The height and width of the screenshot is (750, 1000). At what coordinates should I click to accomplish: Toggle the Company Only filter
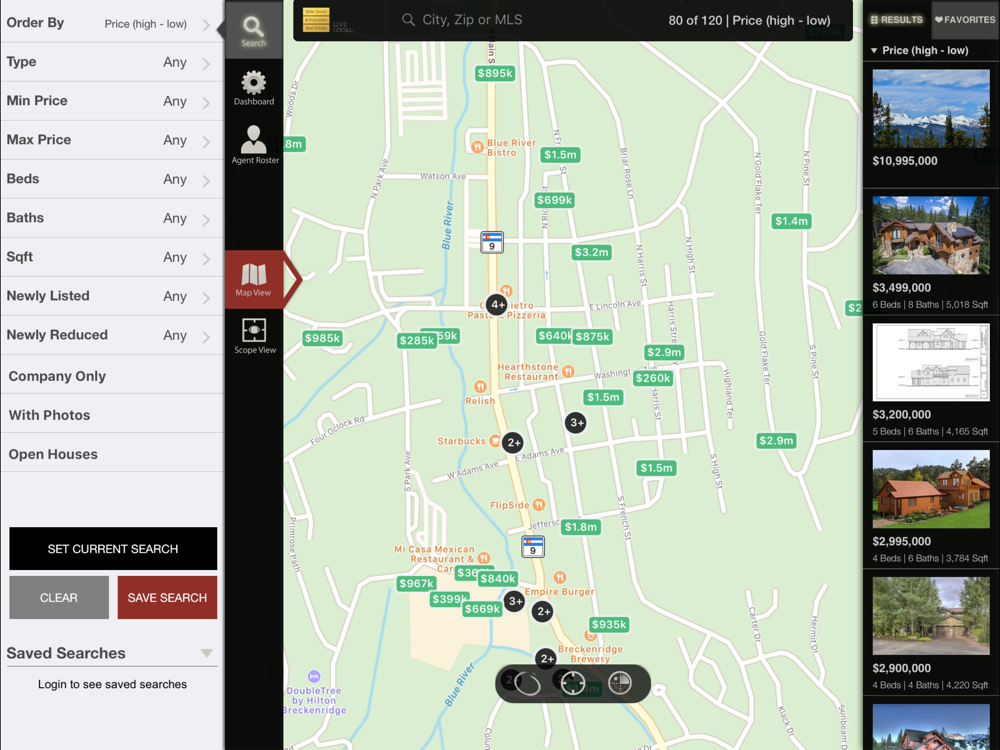112,376
